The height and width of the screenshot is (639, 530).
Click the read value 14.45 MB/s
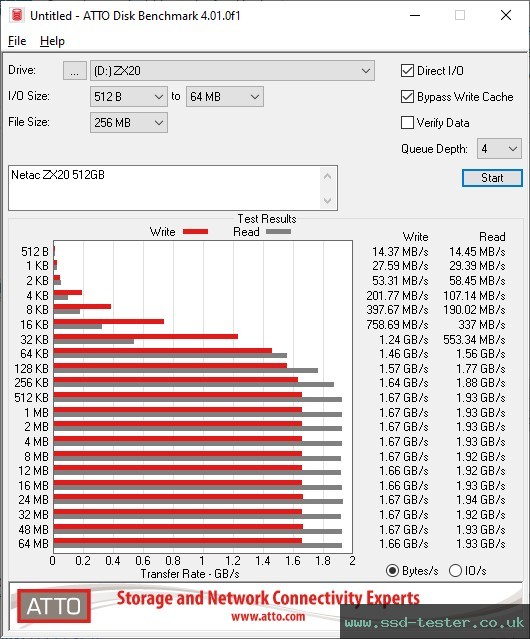477,252
